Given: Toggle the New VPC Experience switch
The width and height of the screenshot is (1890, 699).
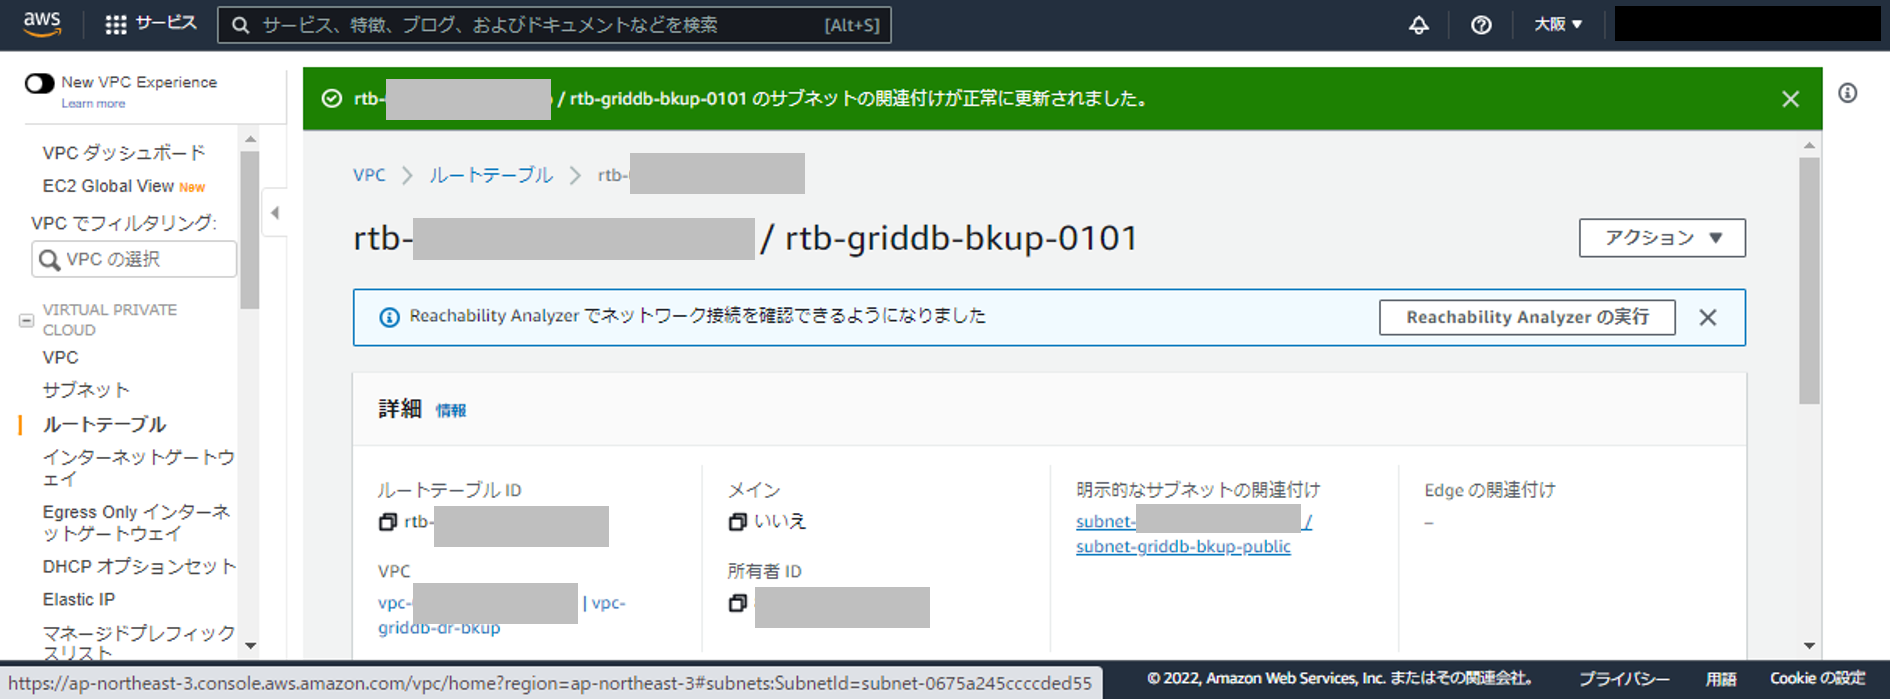Looking at the screenshot, I should [40, 83].
